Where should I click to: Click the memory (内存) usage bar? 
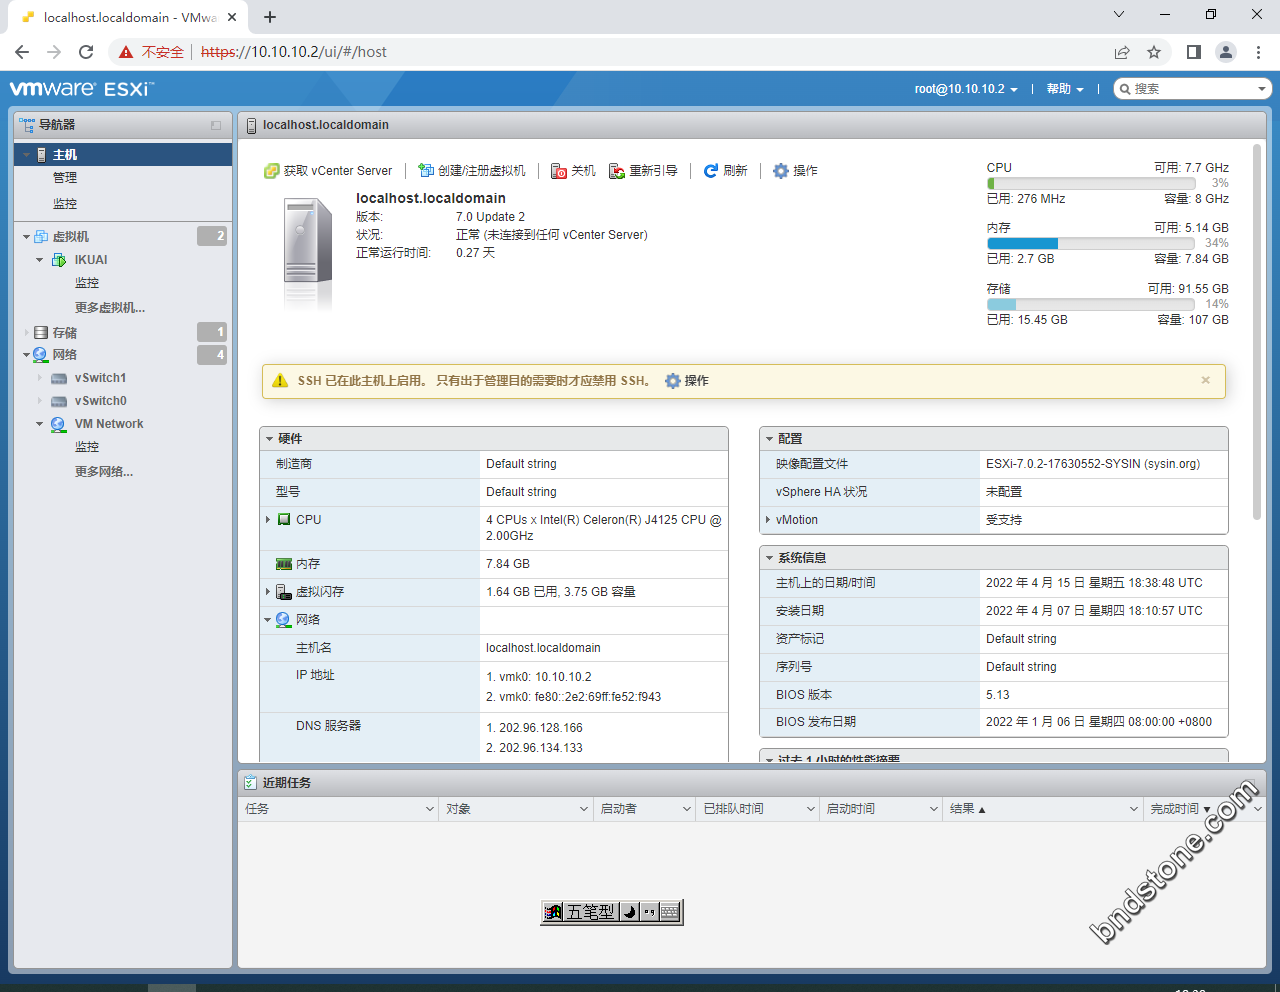(x=1091, y=244)
